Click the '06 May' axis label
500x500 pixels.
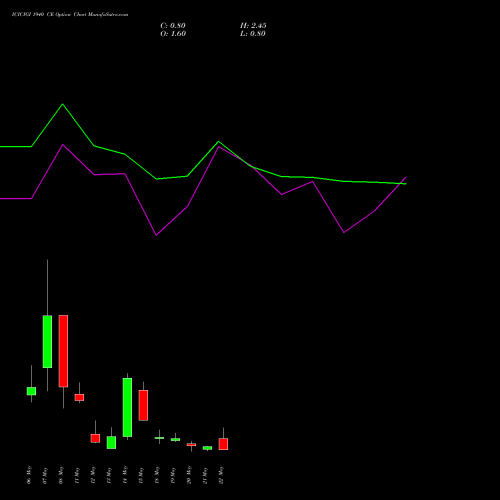click(x=29, y=475)
